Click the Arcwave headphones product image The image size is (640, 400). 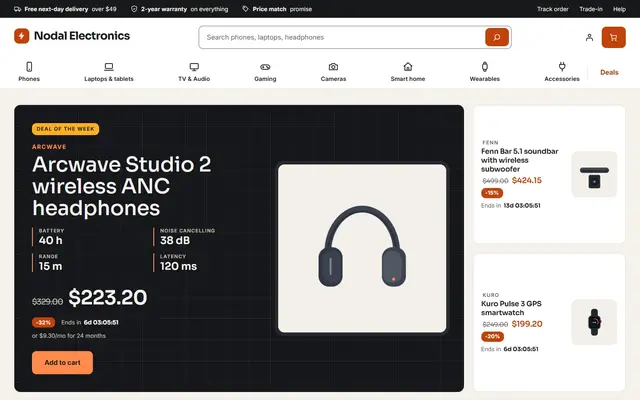(362, 248)
